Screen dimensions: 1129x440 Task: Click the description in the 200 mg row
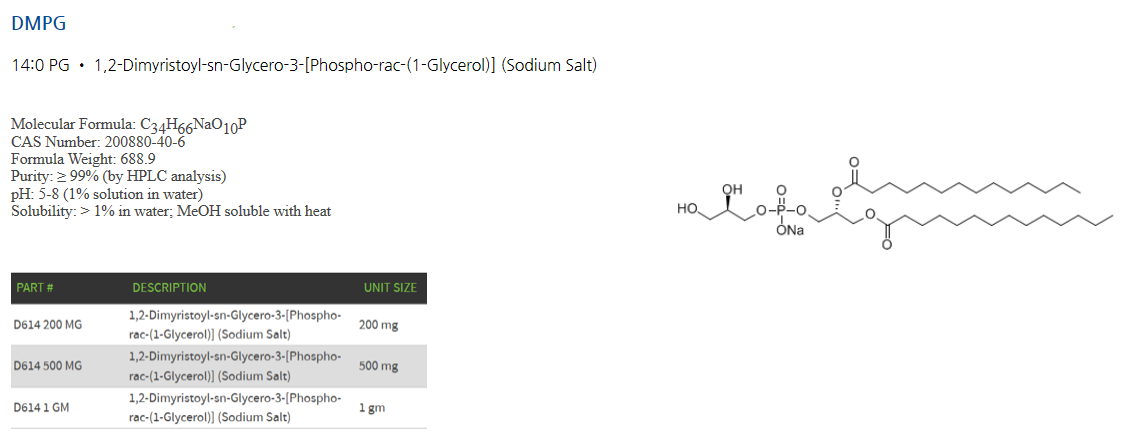coord(235,325)
